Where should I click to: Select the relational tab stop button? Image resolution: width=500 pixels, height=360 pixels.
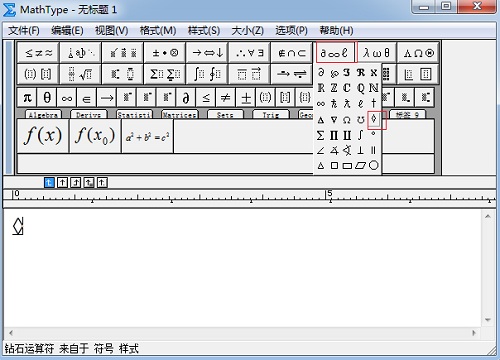tap(89, 182)
